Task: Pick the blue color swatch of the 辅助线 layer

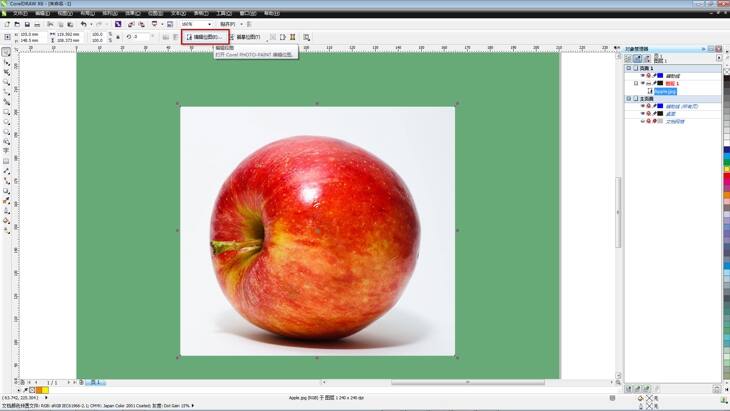Action: [x=660, y=75]
